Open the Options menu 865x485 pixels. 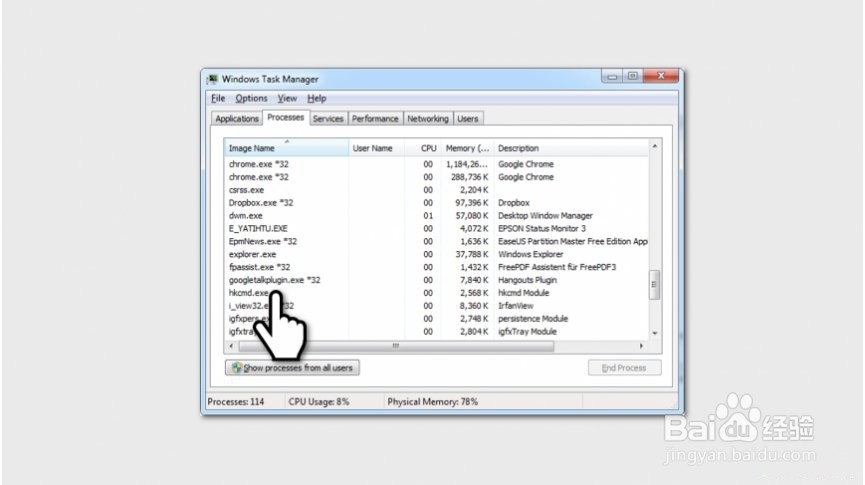tap(251, 98)
